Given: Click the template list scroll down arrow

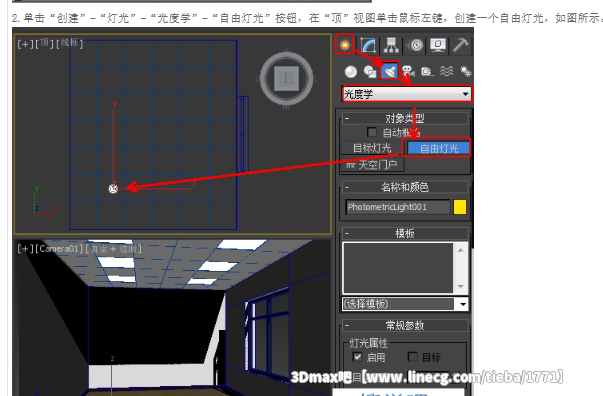Looking at the screenshot, I should click(x=461, y=287).
